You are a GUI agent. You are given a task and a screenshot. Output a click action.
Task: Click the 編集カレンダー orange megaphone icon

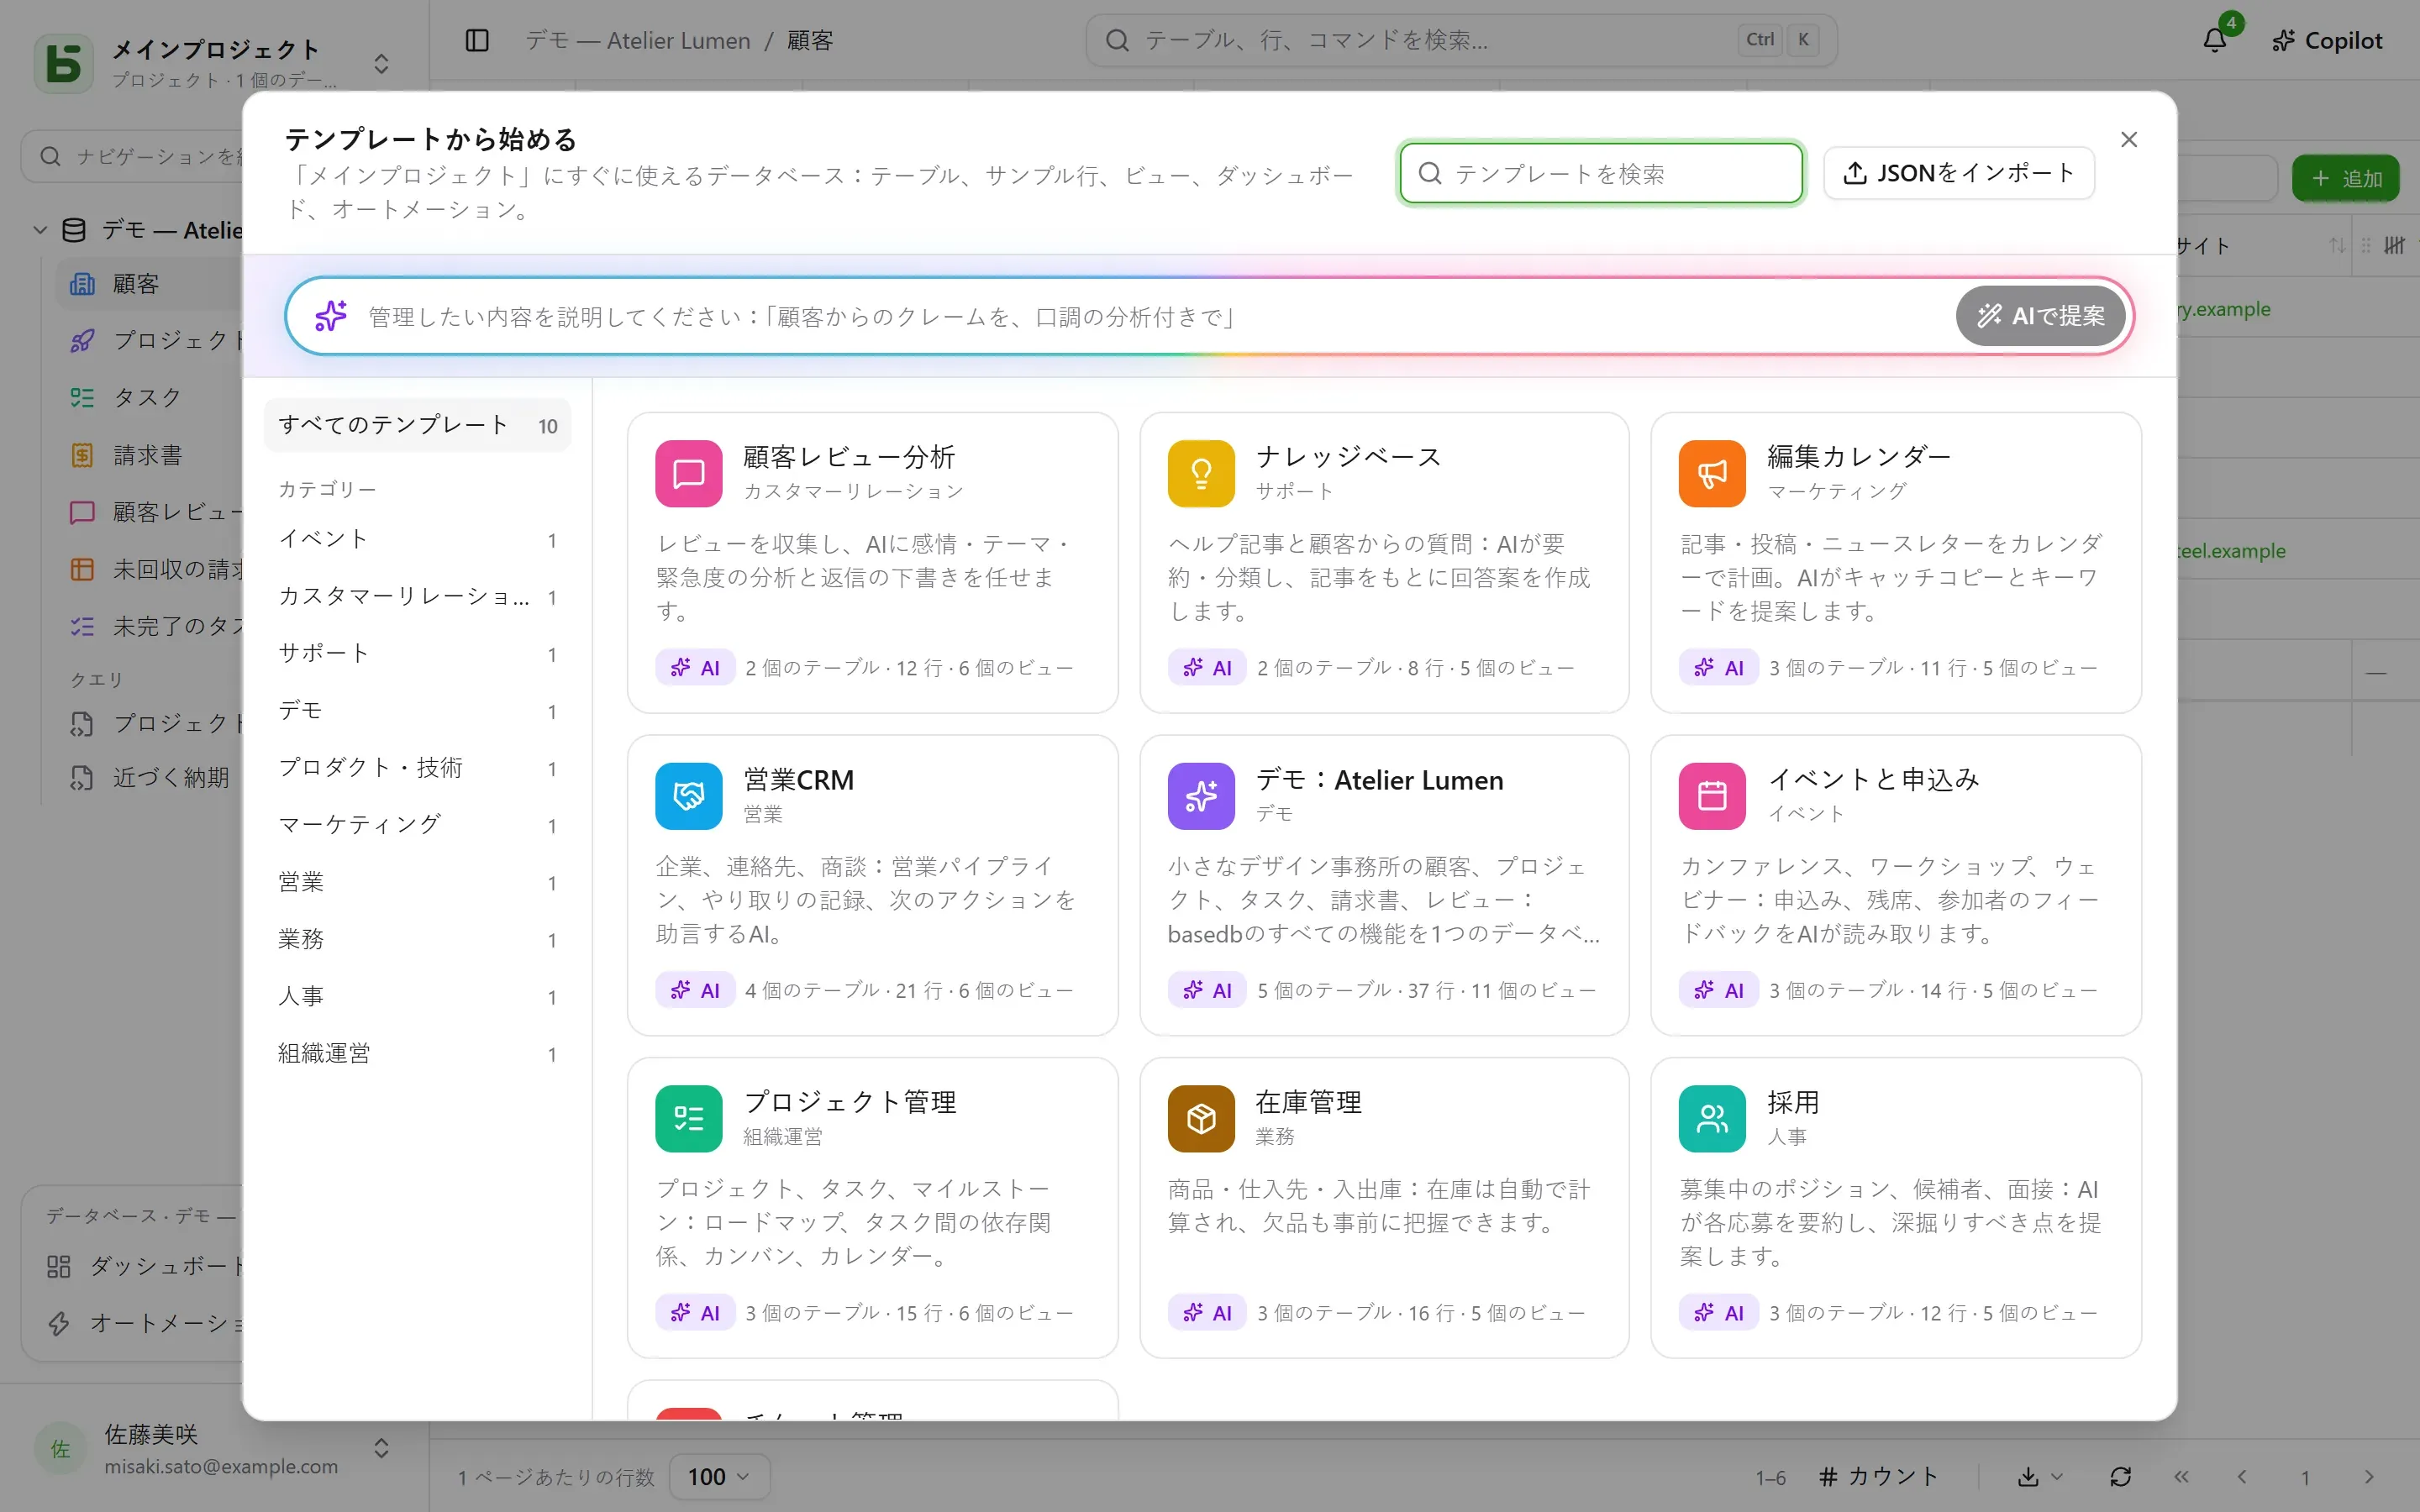1712,473
